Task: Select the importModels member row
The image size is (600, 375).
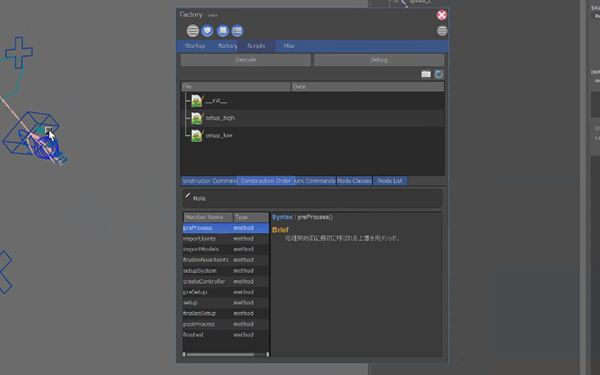Action: point(226,249)
